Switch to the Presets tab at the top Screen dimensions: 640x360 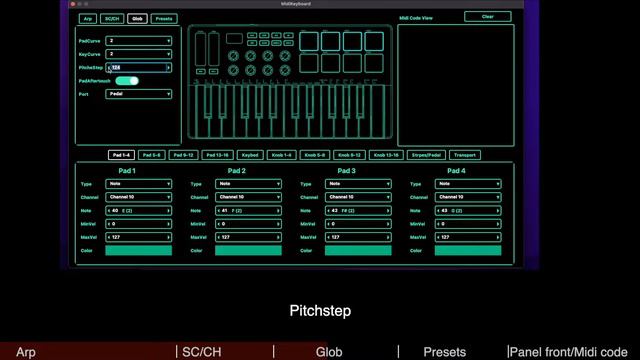164,19
